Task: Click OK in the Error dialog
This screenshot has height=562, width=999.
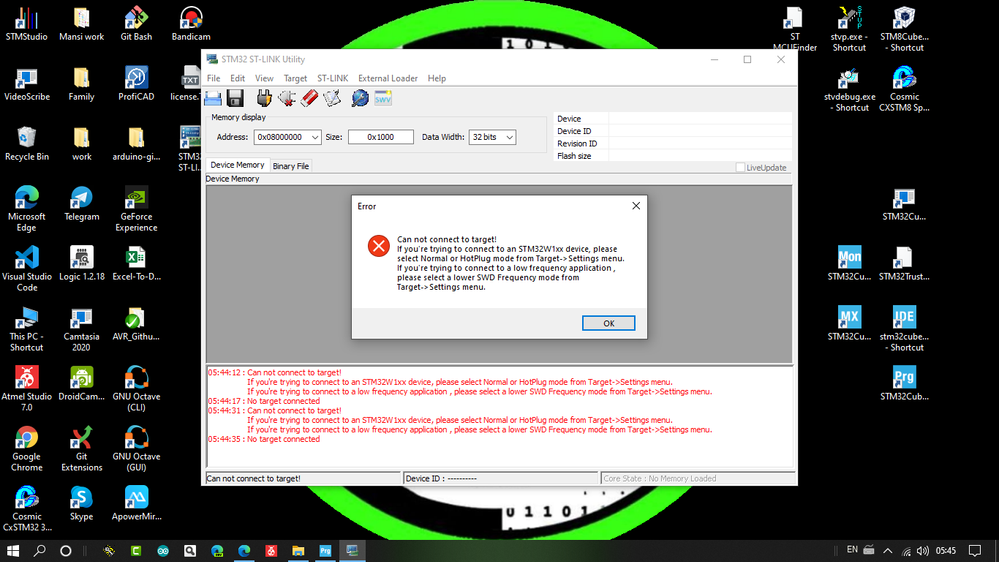Action: [x=608, y=323]
